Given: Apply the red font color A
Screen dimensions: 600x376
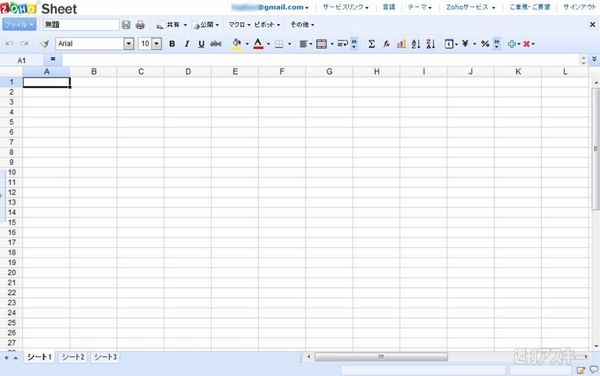Looking at the screenshot, I should [258, 44].
